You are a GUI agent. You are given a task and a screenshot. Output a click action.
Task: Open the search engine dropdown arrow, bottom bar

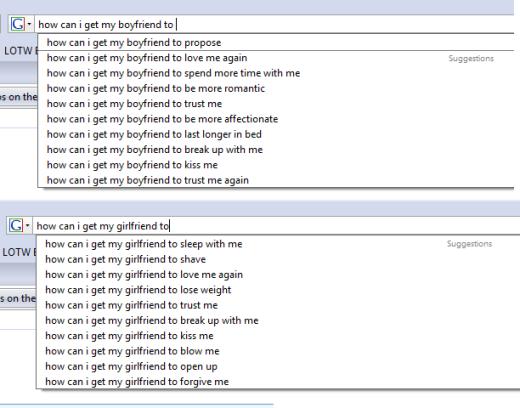click(28, 226)
